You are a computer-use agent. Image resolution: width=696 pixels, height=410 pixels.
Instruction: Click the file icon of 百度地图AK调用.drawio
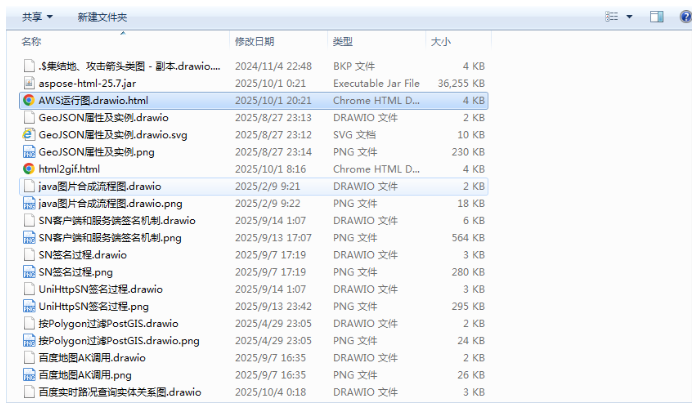[29, 358]
